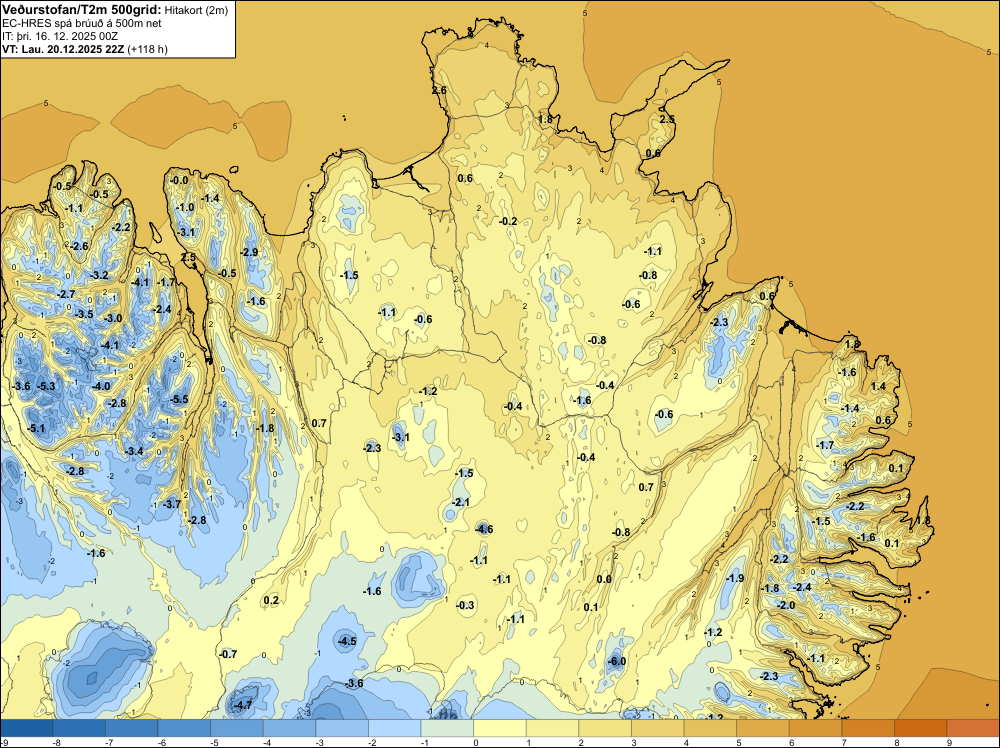The height and width of the screenshot is (748, 1000).
Task: Click the valid time 'VT: Lau. 20.12.2025 22Z'
Action: tap(63, 49)
